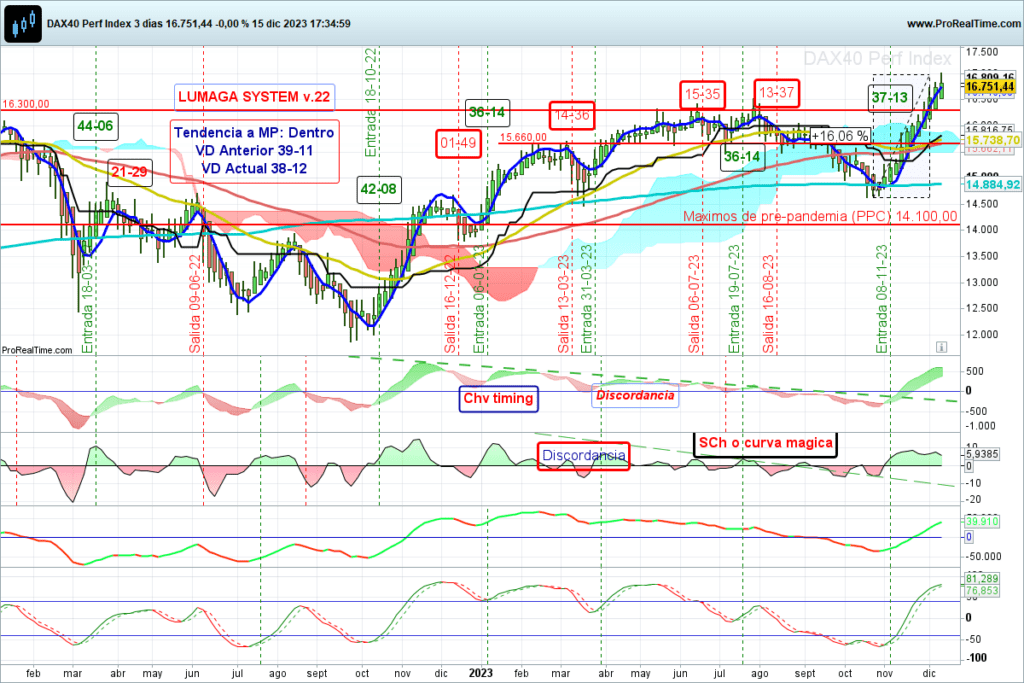Click the 12.000 price axis value
Image resolution: width=1024 pixels, height=683 pixels.
click(982, 334)
